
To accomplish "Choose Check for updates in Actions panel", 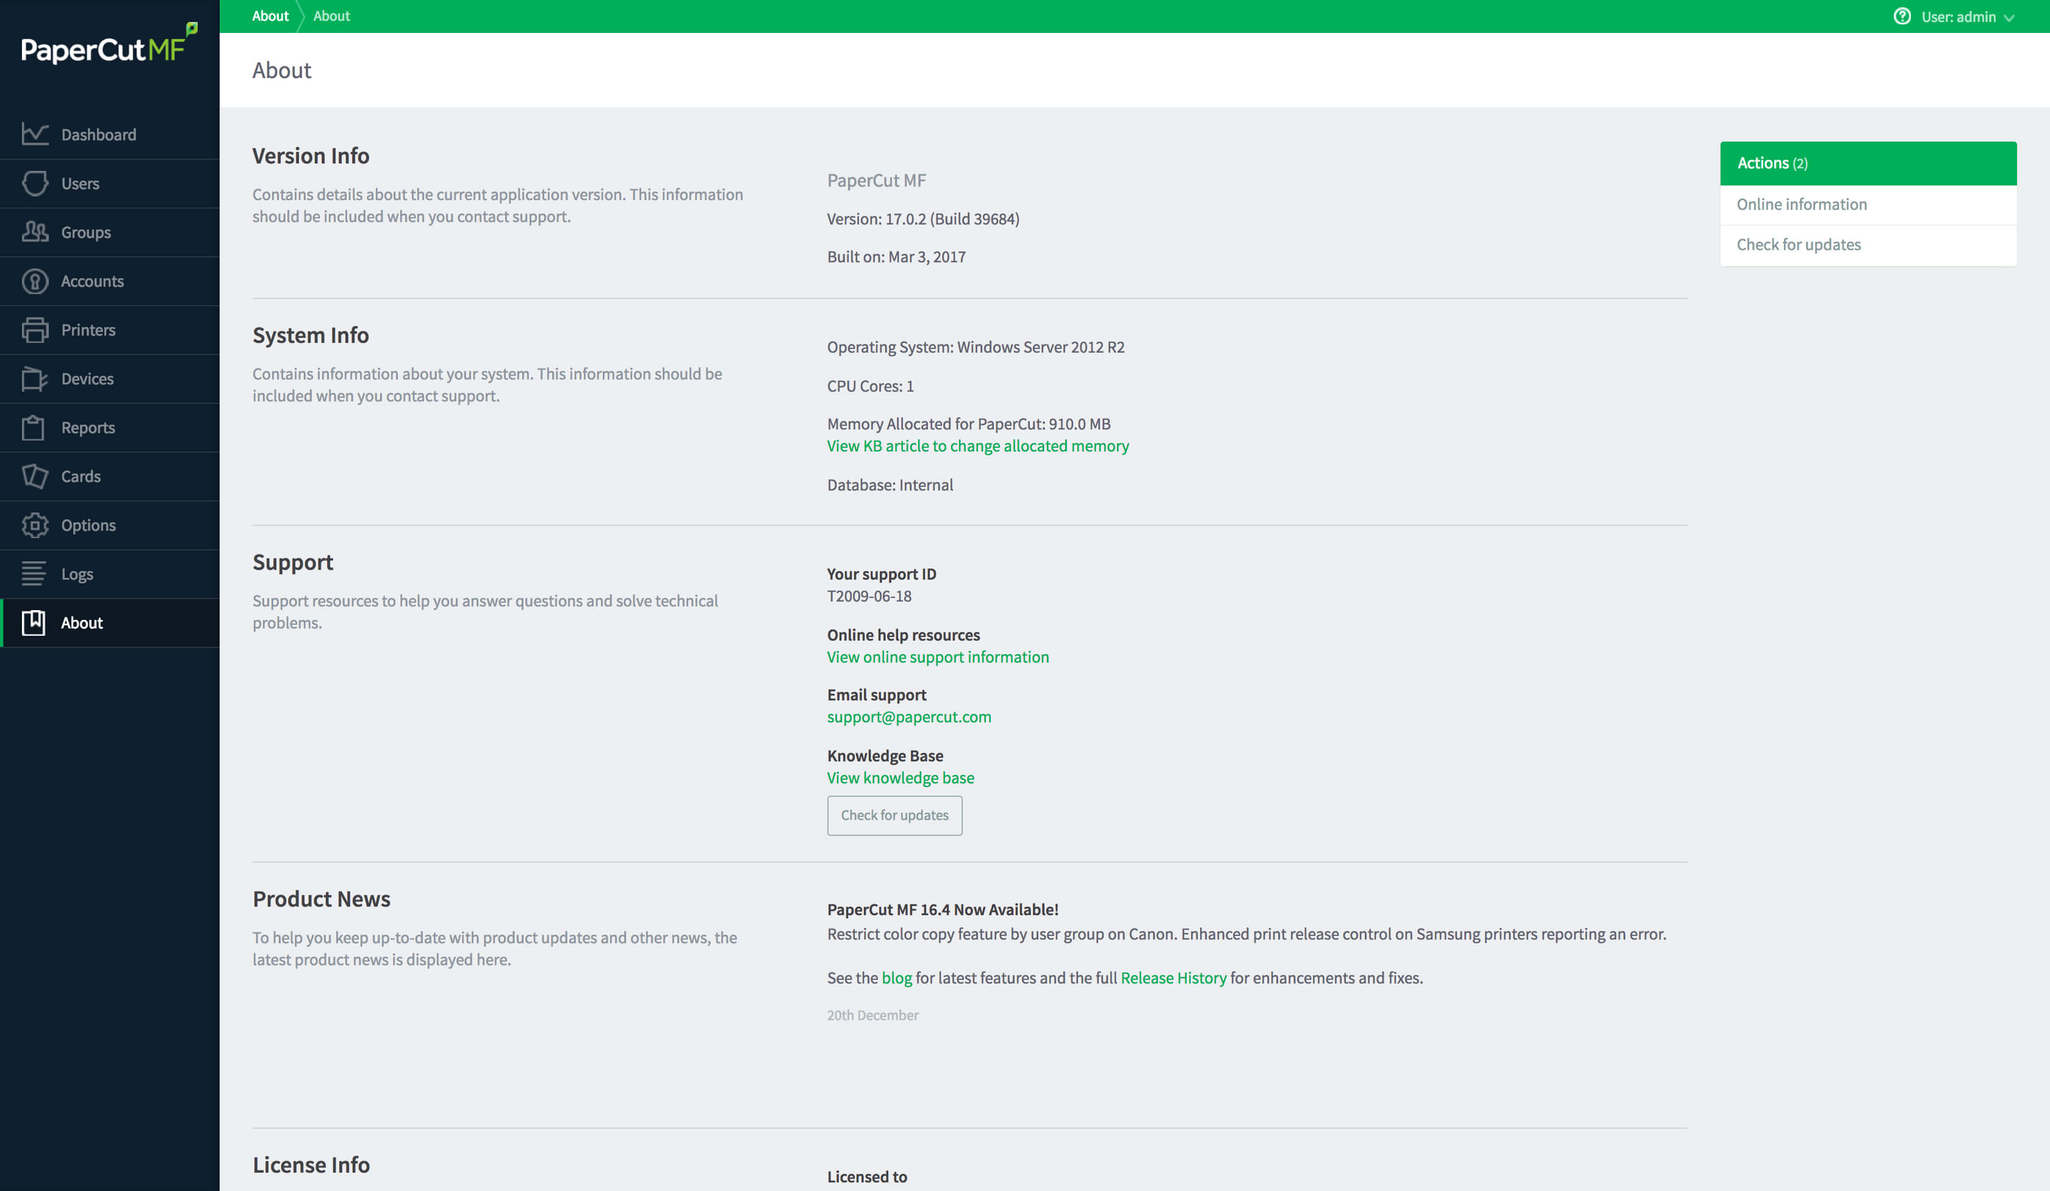I will pyautogui.click(x=1798, y=245).
